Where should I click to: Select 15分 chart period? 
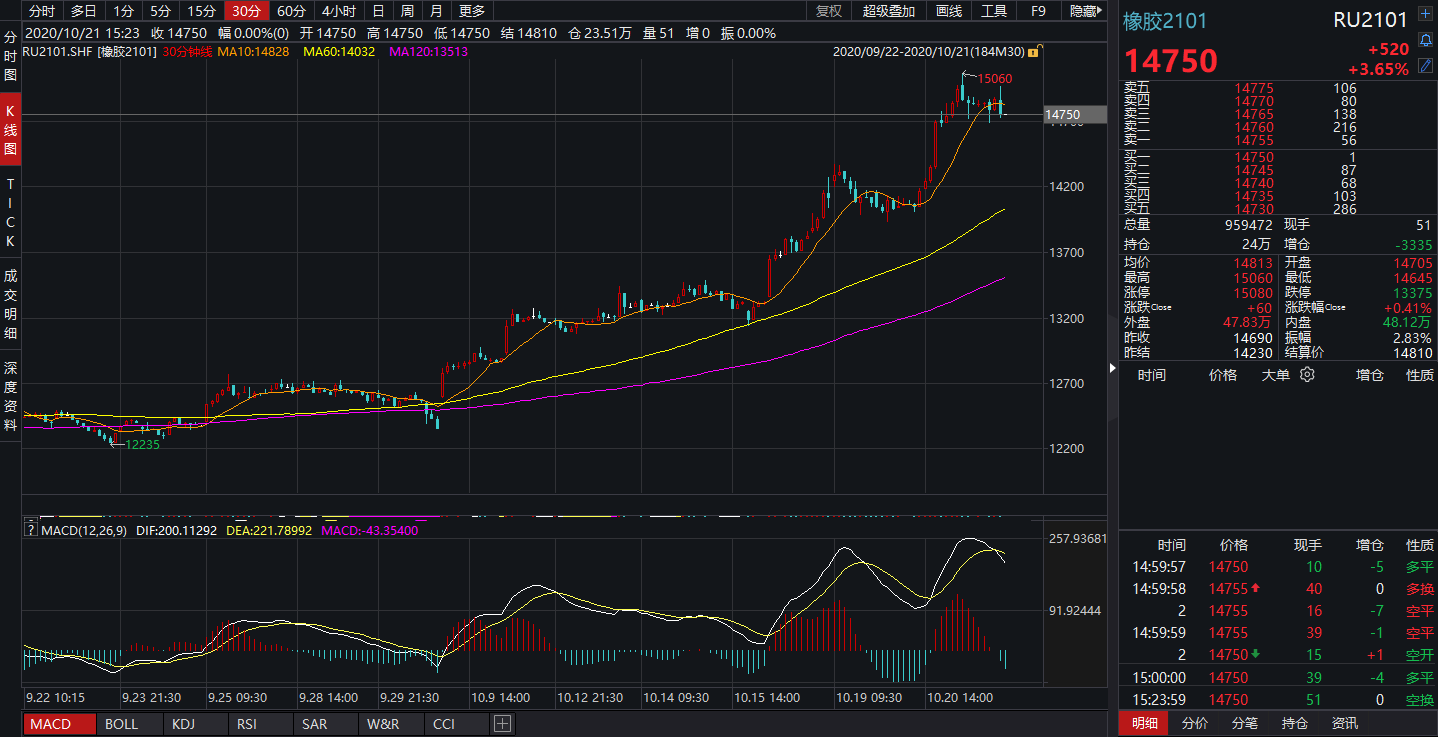coord(201,11)
